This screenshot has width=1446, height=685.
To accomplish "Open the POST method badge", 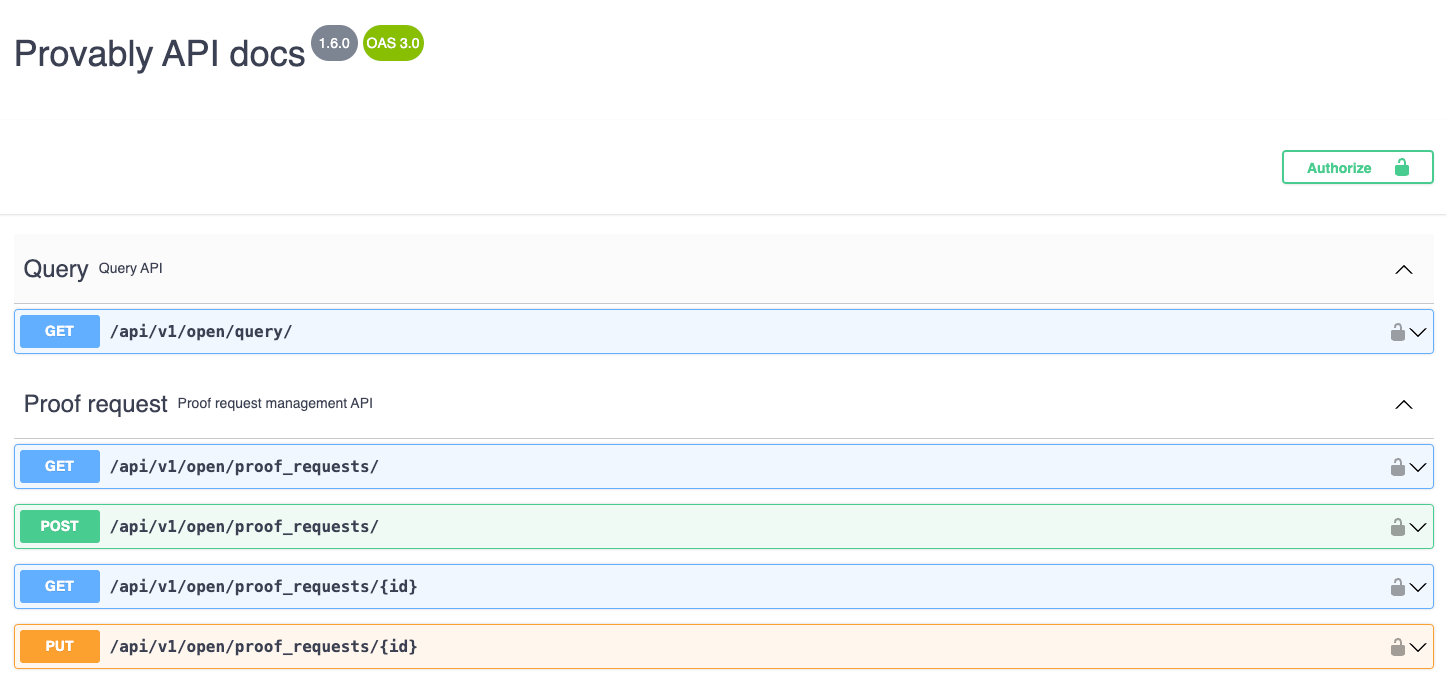I will tap(60, 527).
